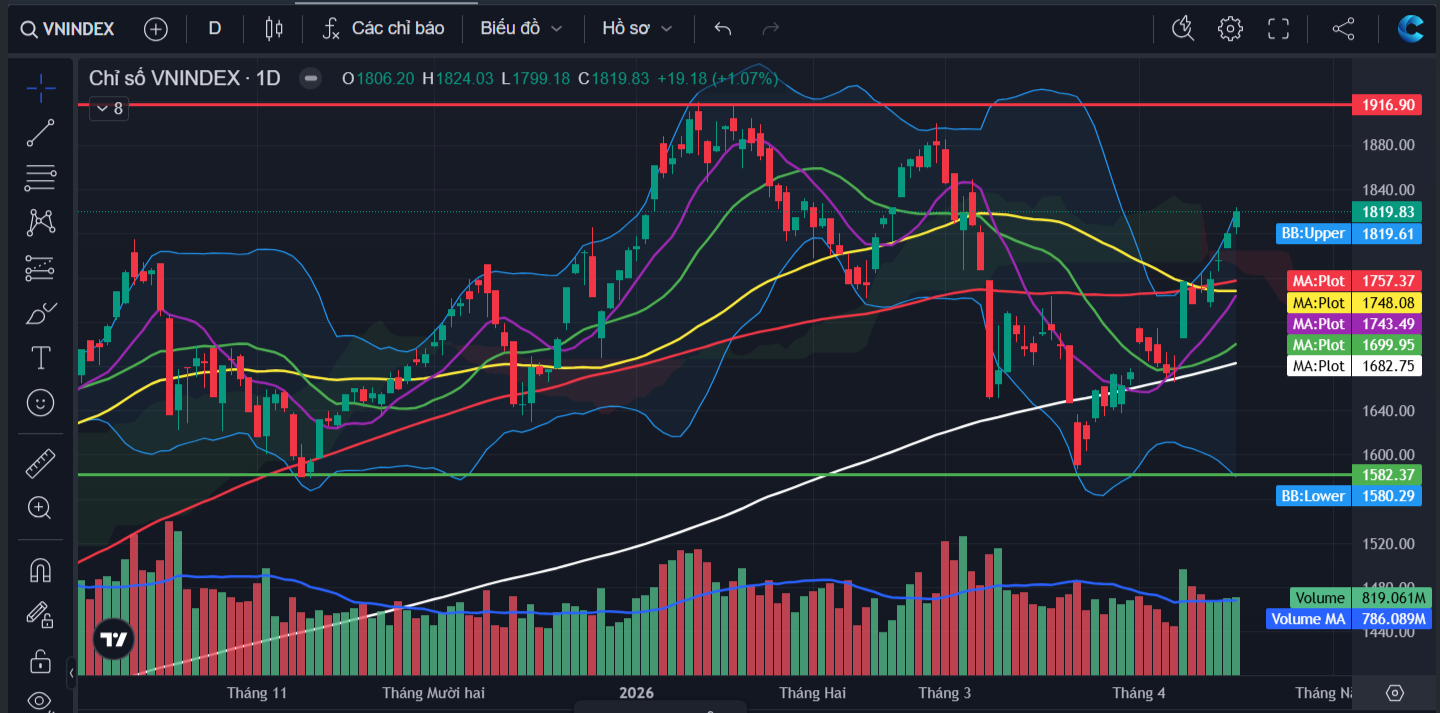Open the candlestick chart style selector
This screenshot has height=713, width=1440.
[273, 29]
